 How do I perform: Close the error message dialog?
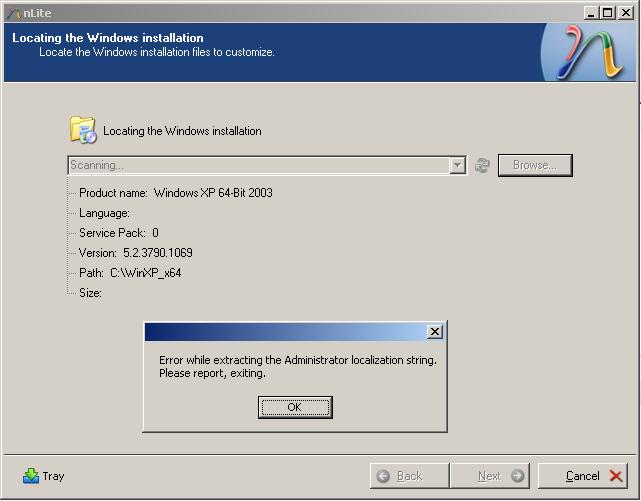coord(435,331)
